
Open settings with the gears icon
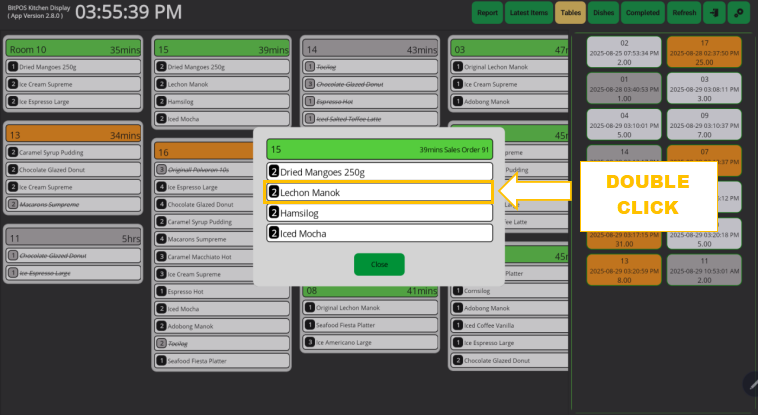(741, 13)
